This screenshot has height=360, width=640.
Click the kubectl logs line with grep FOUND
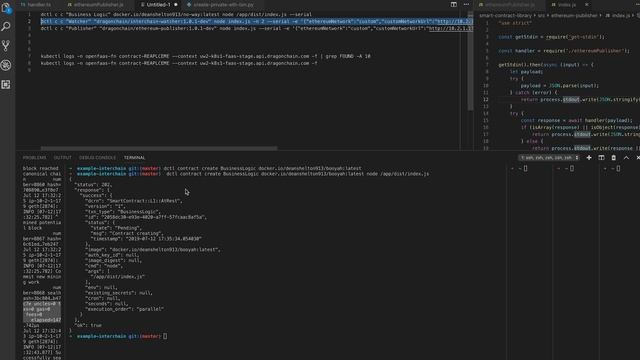(x=205, y=56)
